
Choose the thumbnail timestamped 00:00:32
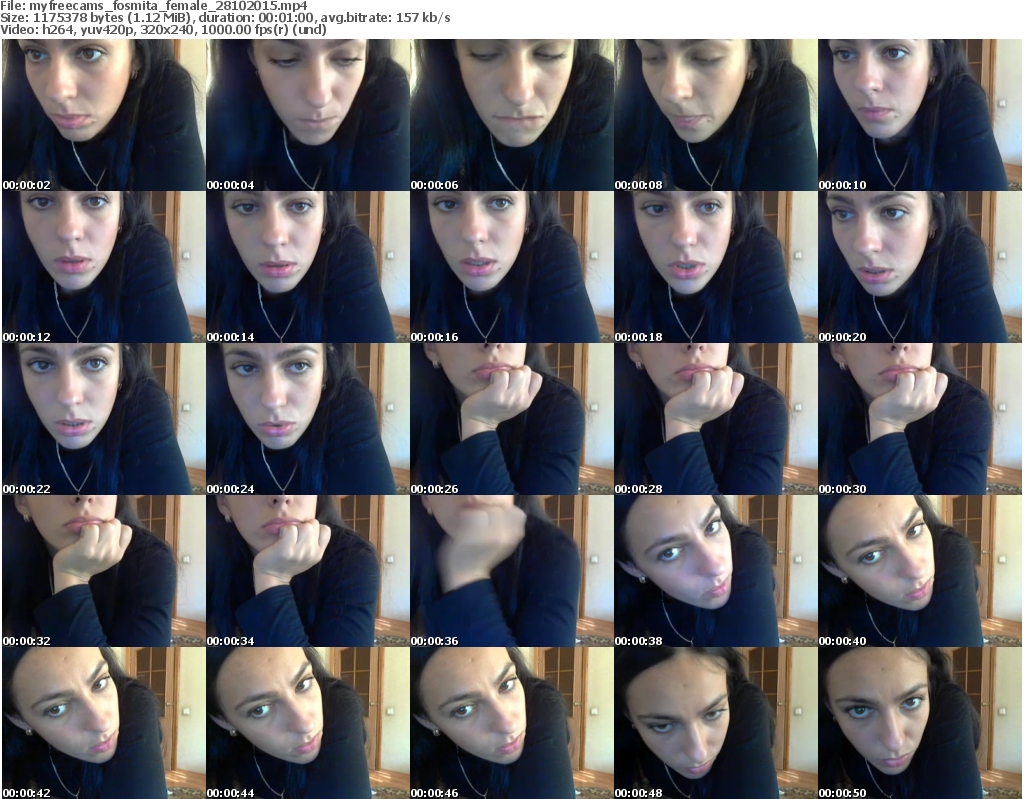pyautogui.click(x=104, y=571)
